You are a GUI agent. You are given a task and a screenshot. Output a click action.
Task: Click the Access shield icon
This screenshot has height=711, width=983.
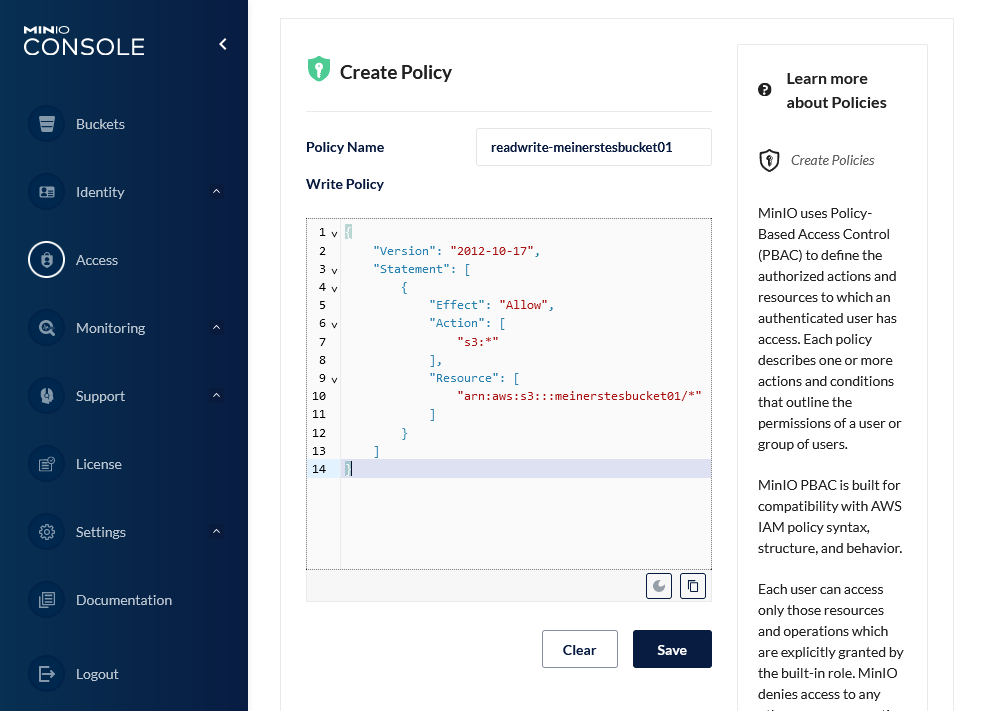(46, 260)
